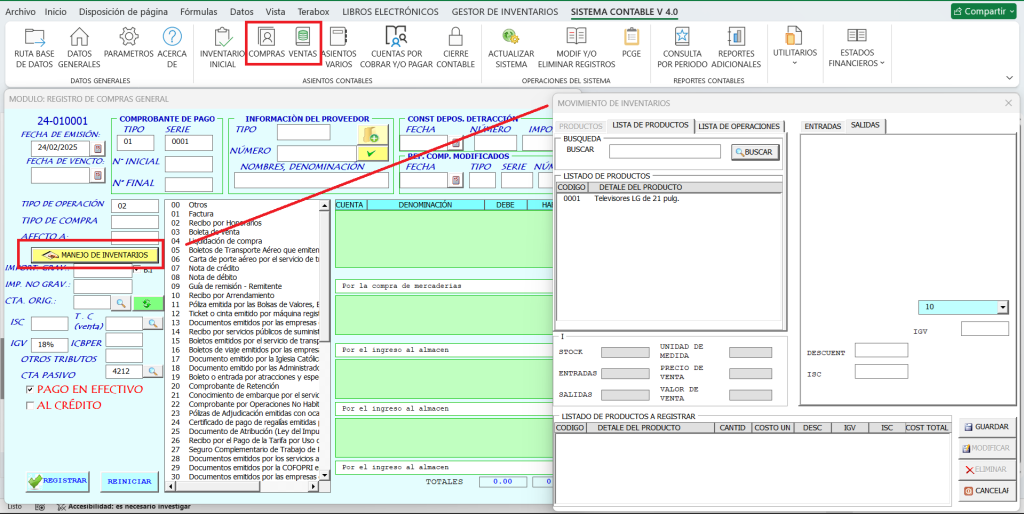1024x514 pixels.
Task: Open Fórmulas ribbon tab
Action: tap(199, 12)
